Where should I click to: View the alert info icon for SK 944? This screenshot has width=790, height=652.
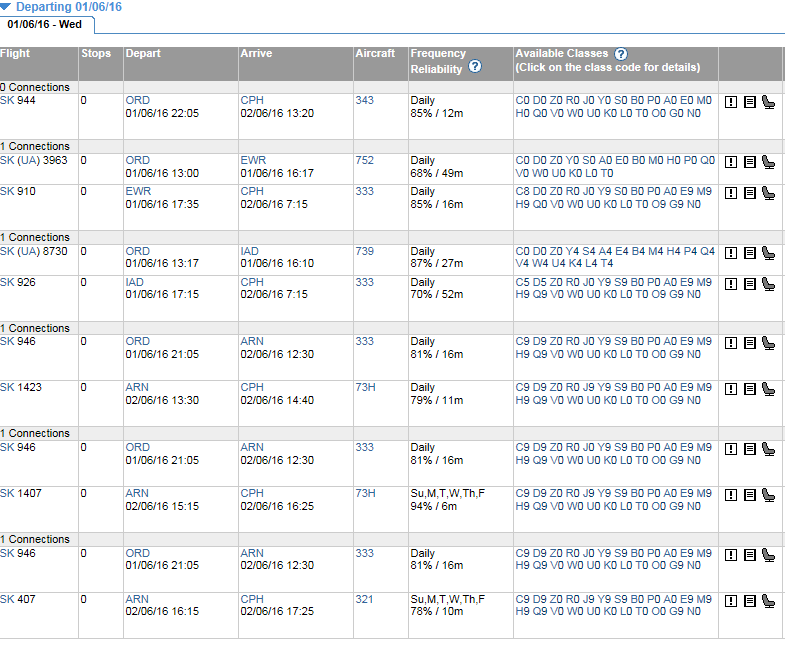(x=731, y=101)
